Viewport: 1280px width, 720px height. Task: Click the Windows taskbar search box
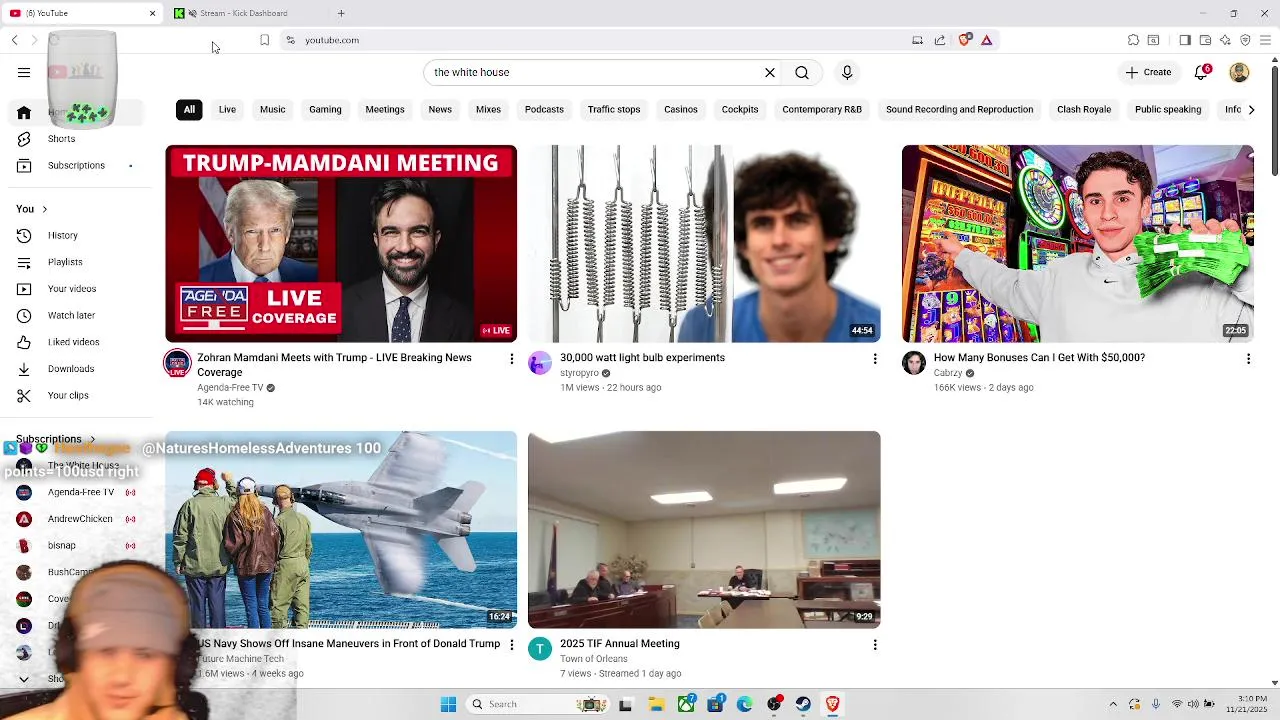coord(536,704)
